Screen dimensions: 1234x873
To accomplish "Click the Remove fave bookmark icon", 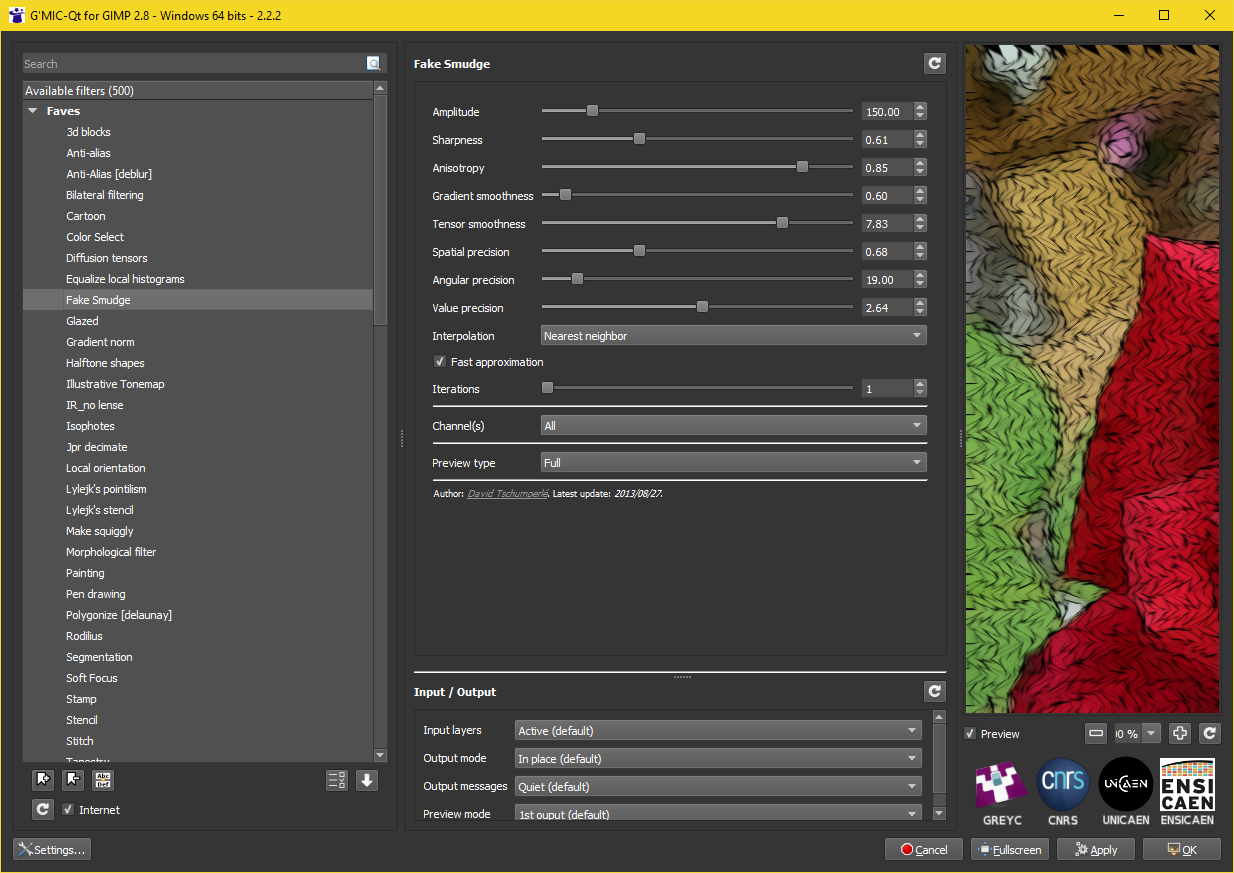I will [x=73, y=780].
